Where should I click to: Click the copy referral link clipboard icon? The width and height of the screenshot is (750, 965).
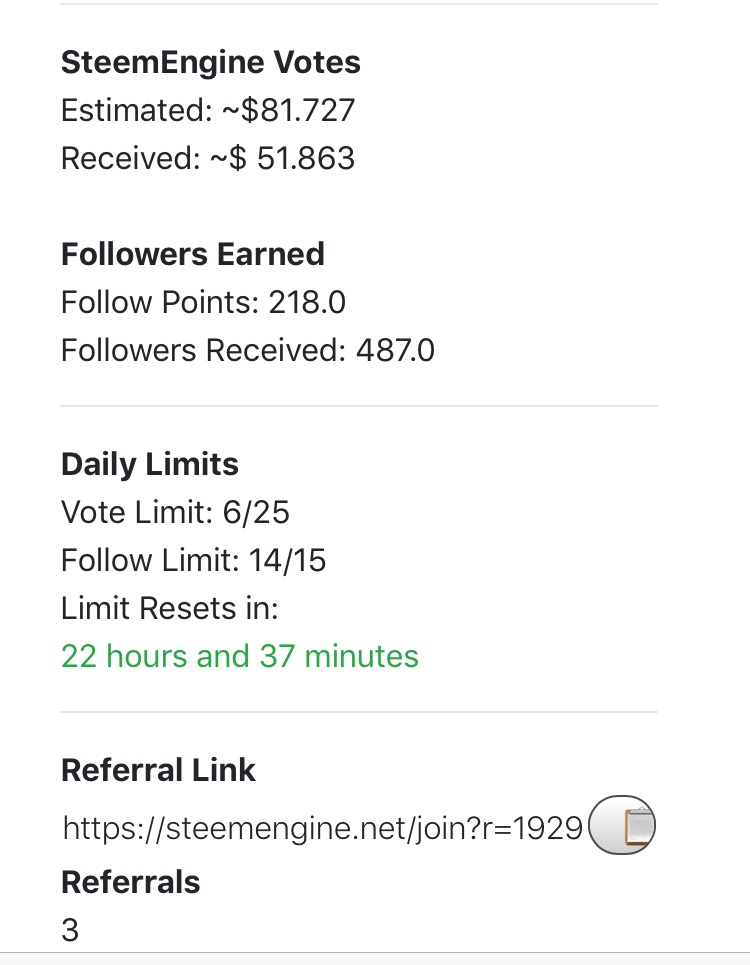623,827
